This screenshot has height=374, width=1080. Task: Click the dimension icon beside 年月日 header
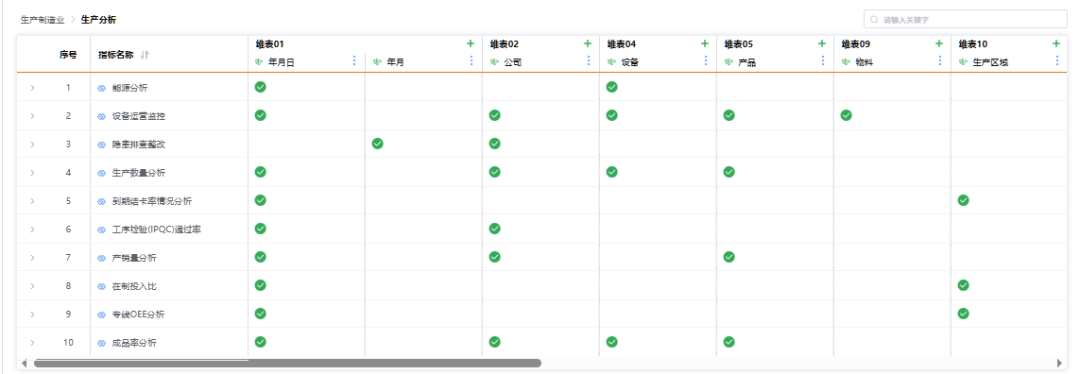click(260, 62)
